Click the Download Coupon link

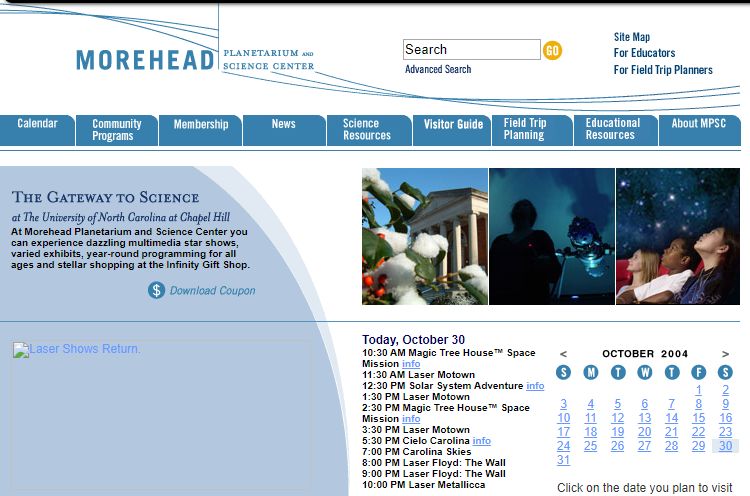(212, 291)
